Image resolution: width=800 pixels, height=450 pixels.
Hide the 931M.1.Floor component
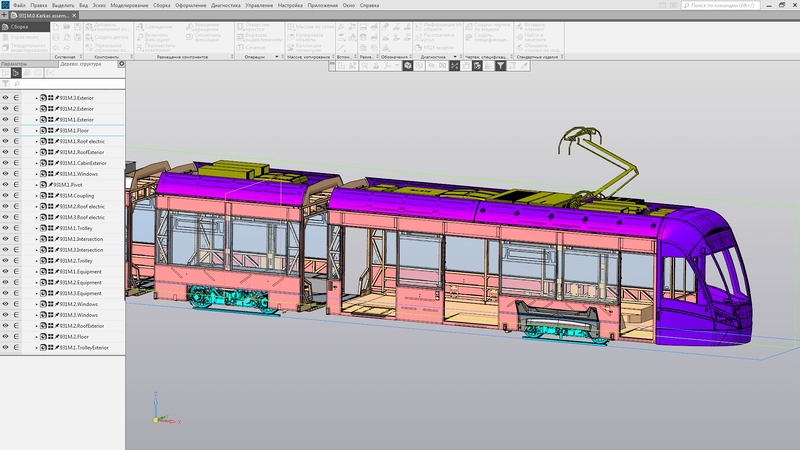(x=5, y=130)
